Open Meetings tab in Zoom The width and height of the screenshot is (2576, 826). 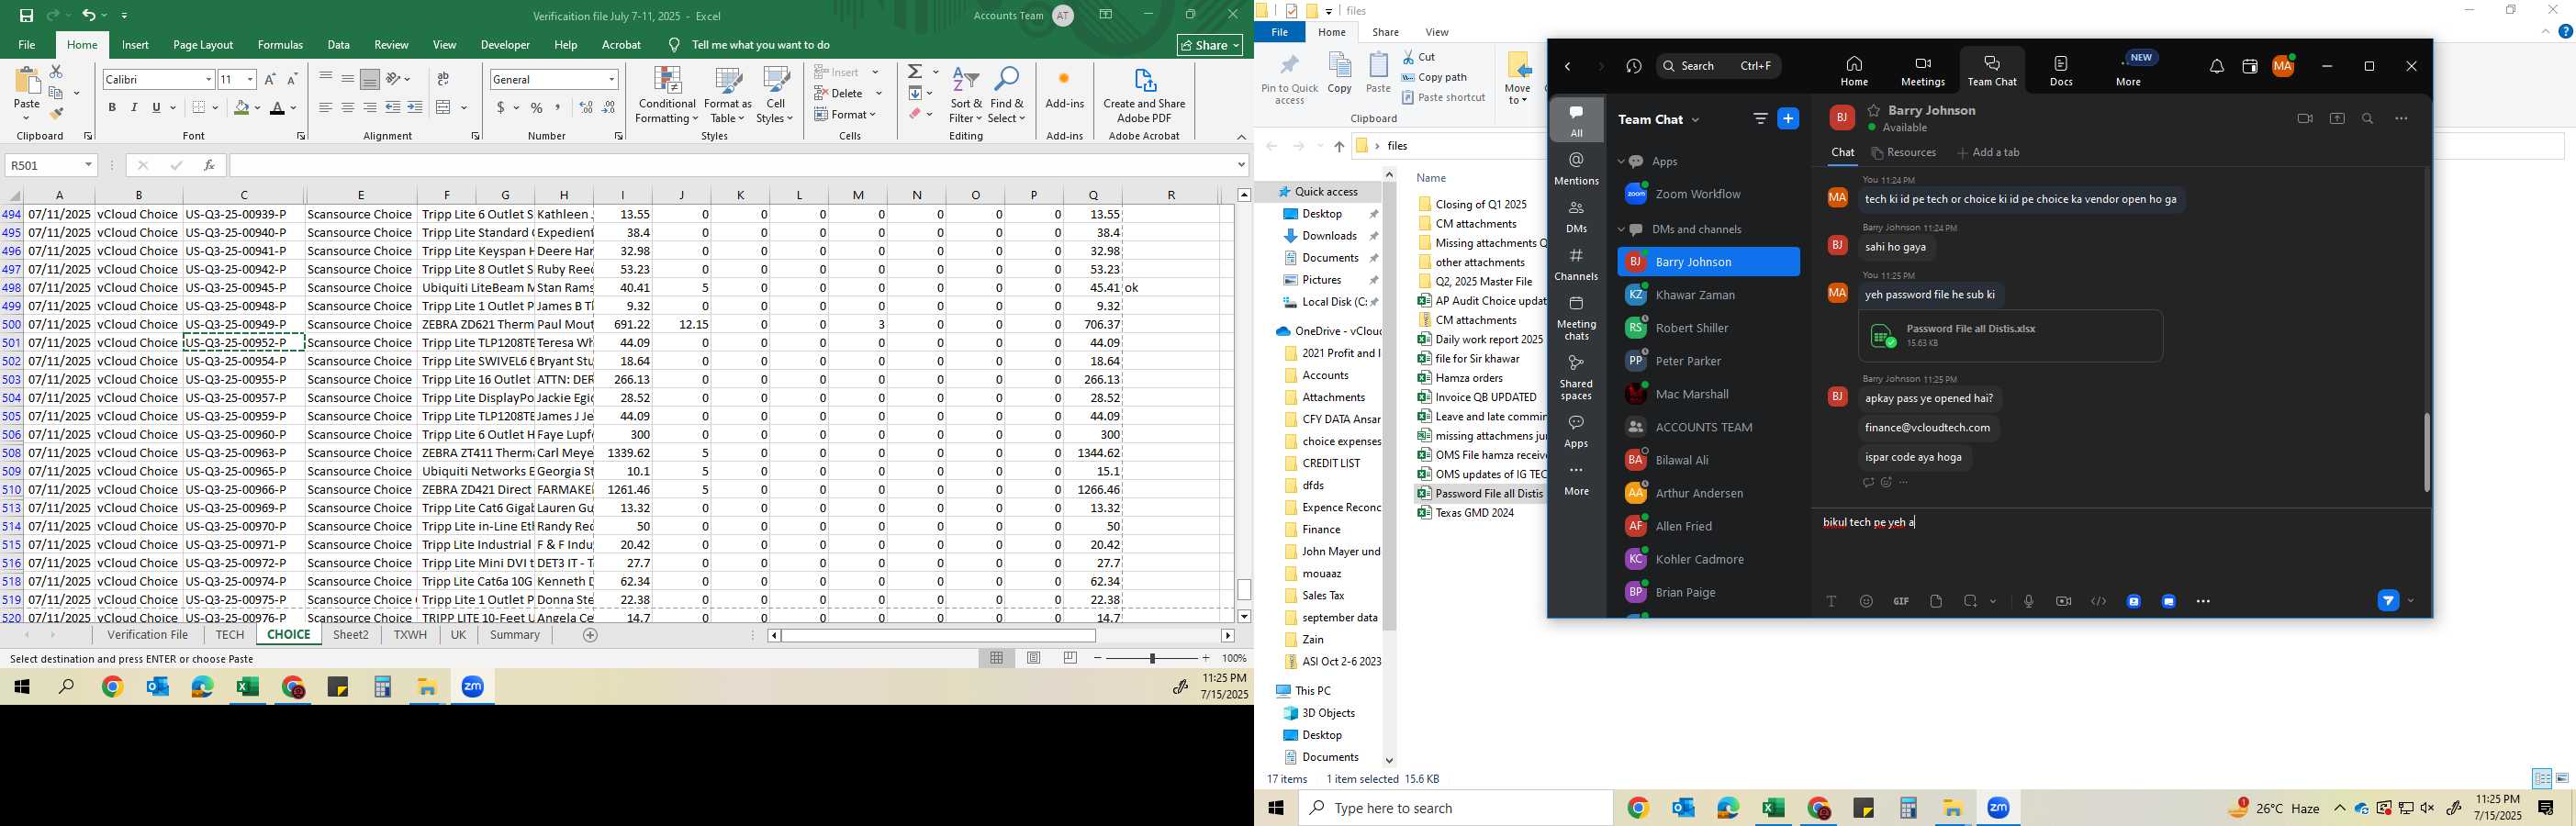point(1922,71)
